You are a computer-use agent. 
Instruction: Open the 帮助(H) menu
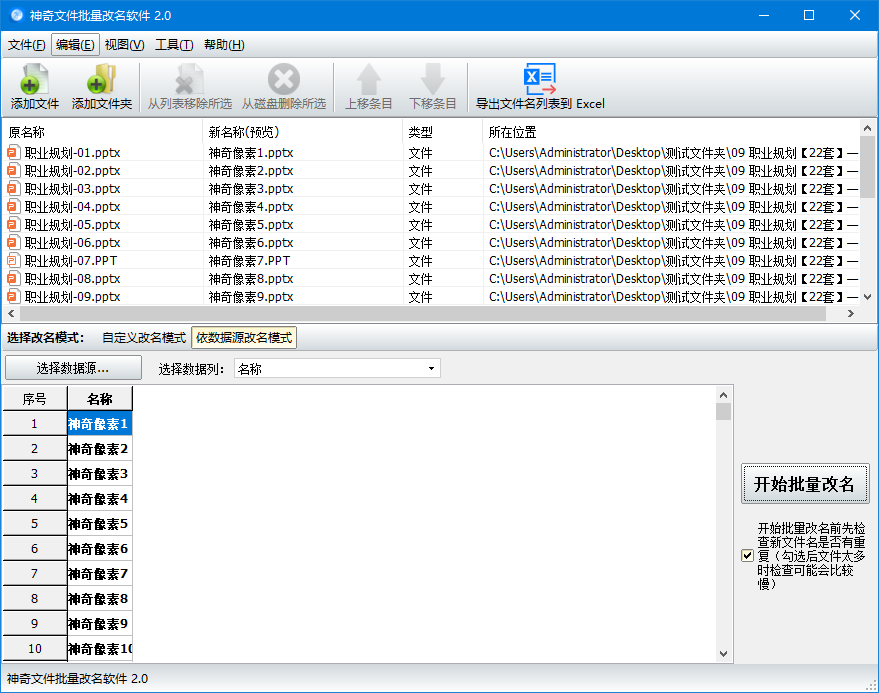pos(224,45)
